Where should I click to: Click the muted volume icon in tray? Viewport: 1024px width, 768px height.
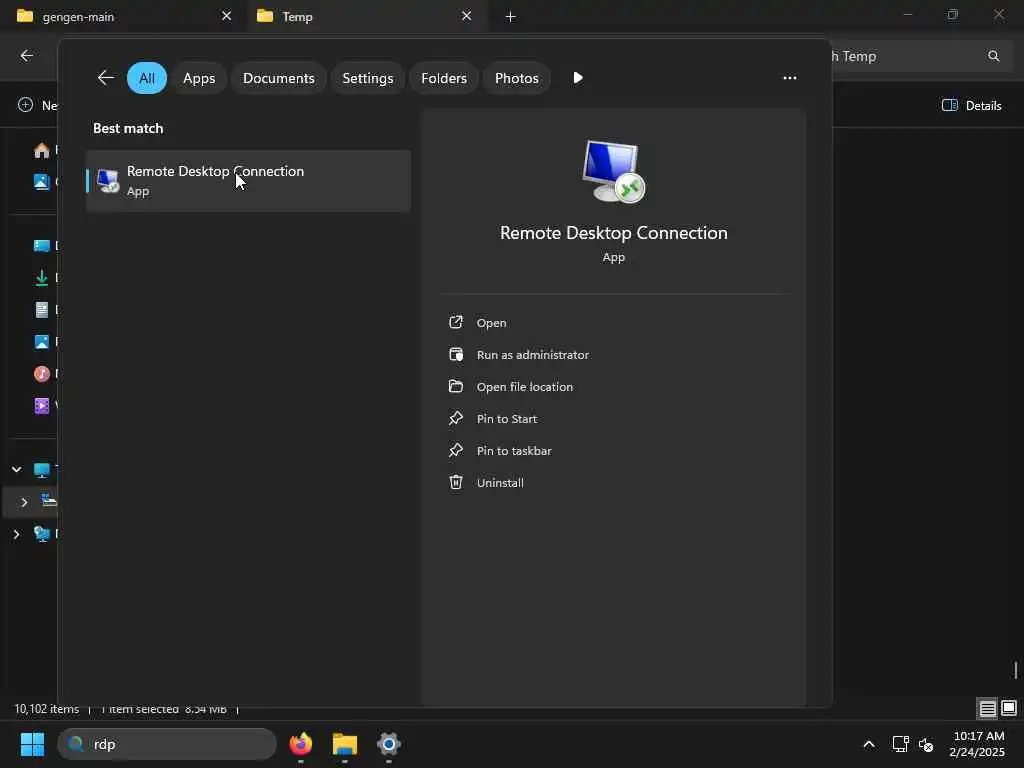(926, 744)
